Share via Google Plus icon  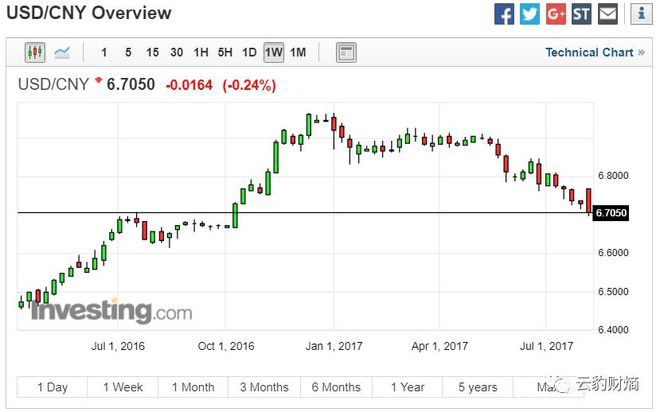(556, 14)
